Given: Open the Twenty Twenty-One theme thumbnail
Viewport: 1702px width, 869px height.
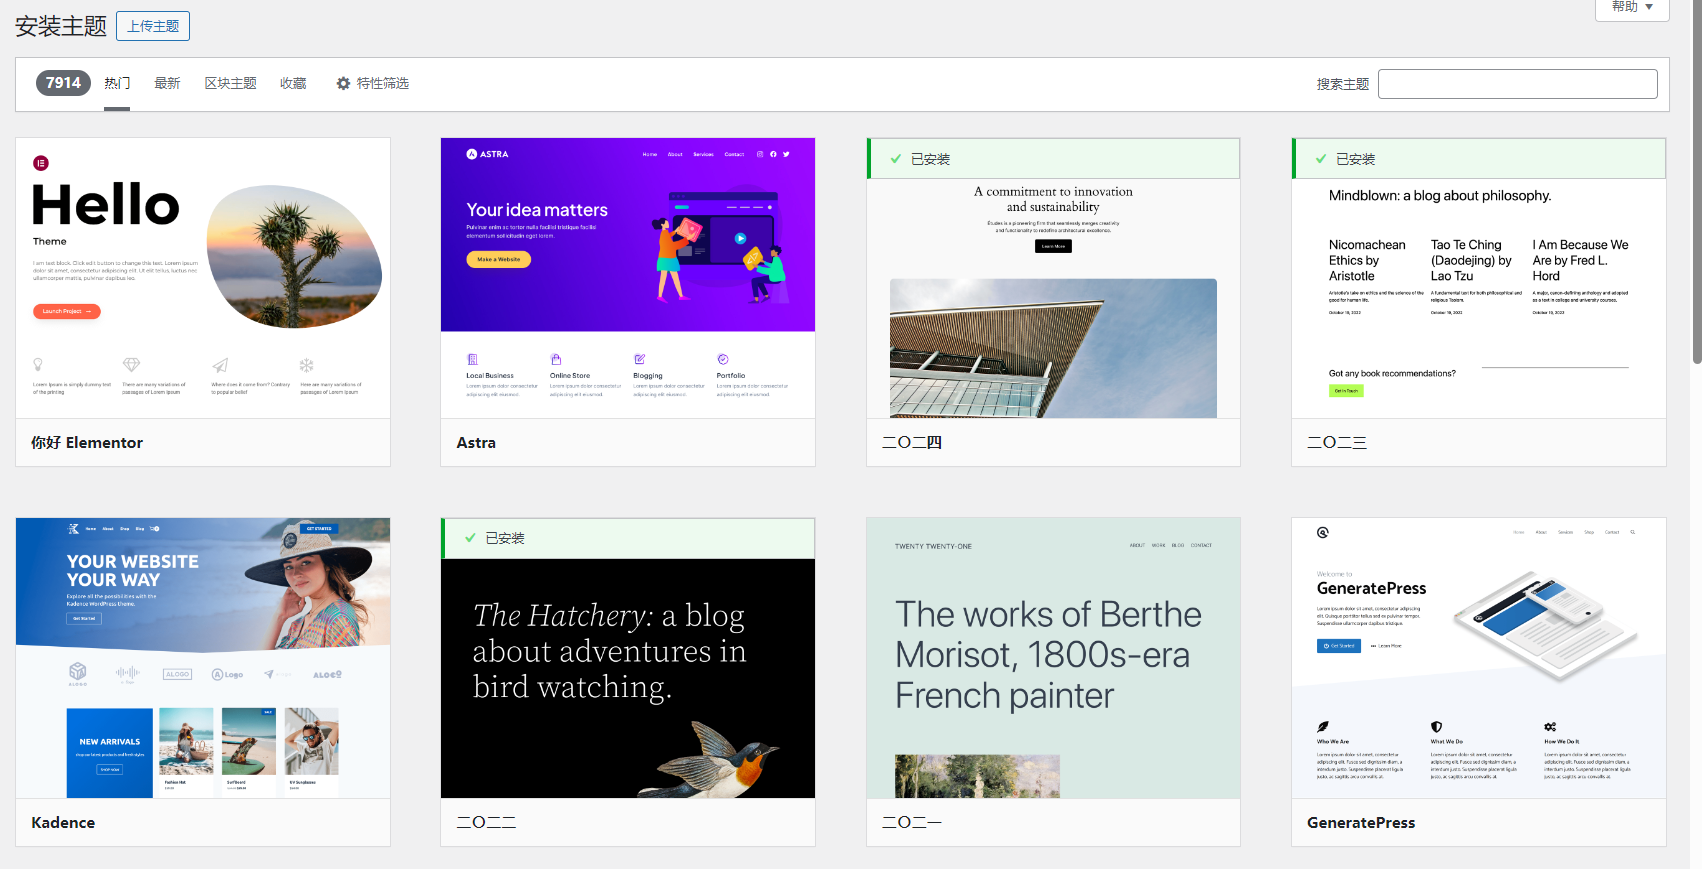Looking at the screenshot, I should [x=1053, y=658].
